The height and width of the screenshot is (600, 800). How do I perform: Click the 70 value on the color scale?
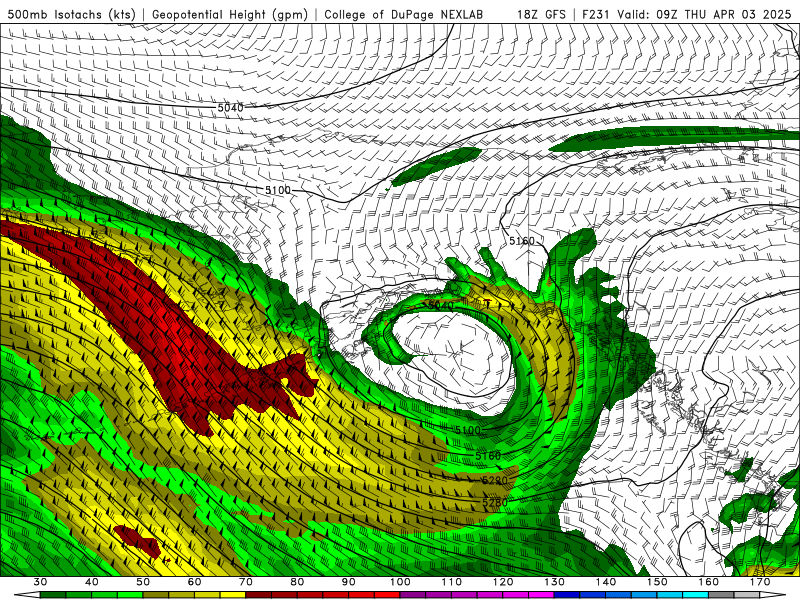pyautogui.click(x=246, y=582)
